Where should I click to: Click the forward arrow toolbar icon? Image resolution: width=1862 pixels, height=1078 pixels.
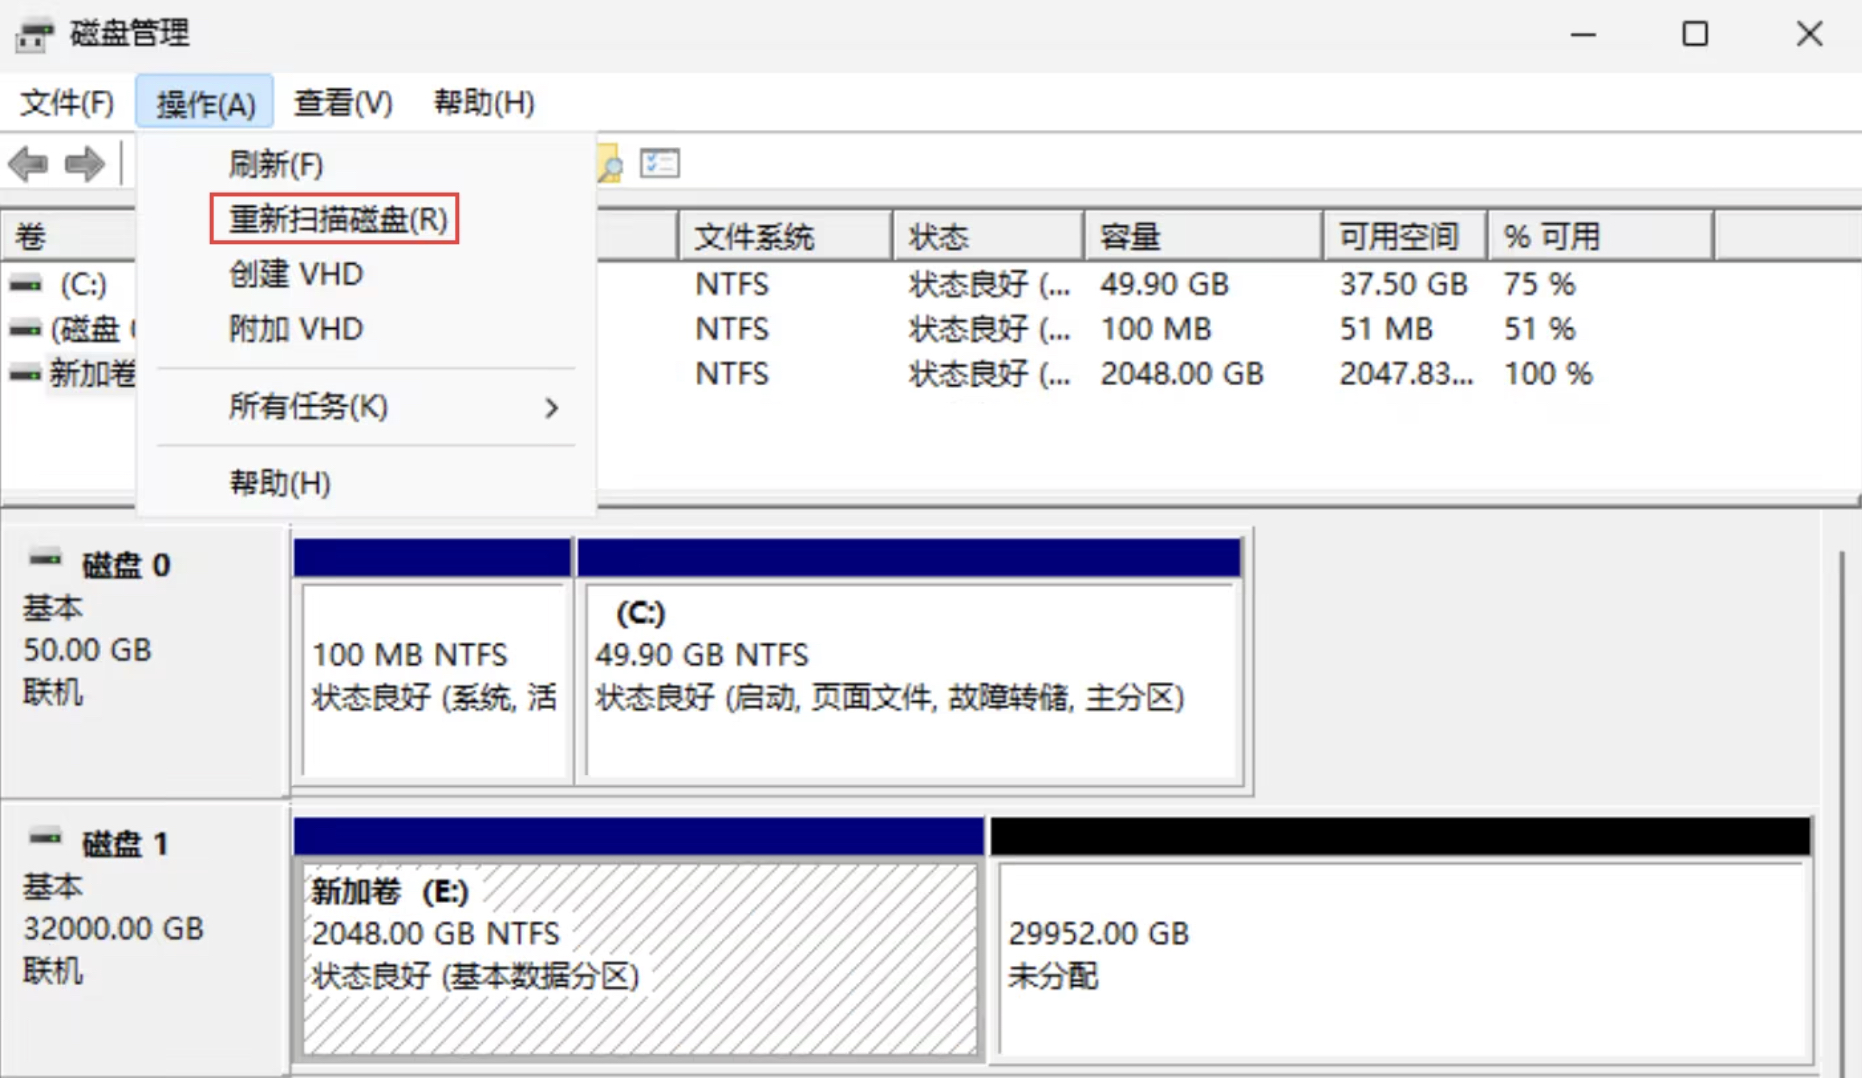(x=84, y=163)
